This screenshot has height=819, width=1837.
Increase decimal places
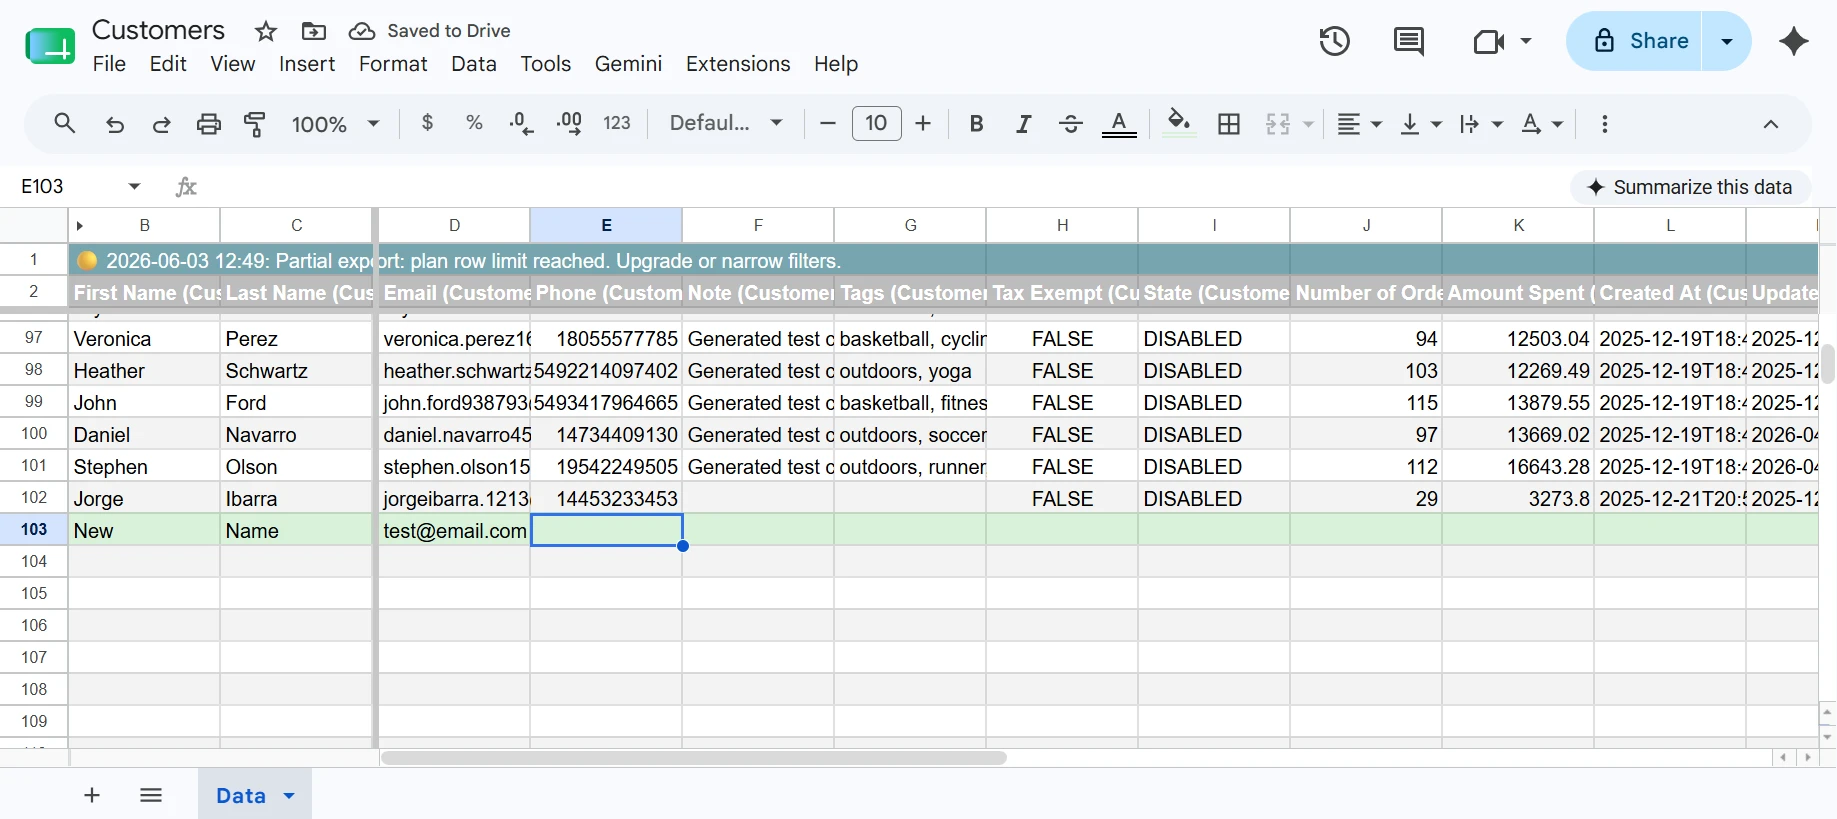tap(569, 123)
